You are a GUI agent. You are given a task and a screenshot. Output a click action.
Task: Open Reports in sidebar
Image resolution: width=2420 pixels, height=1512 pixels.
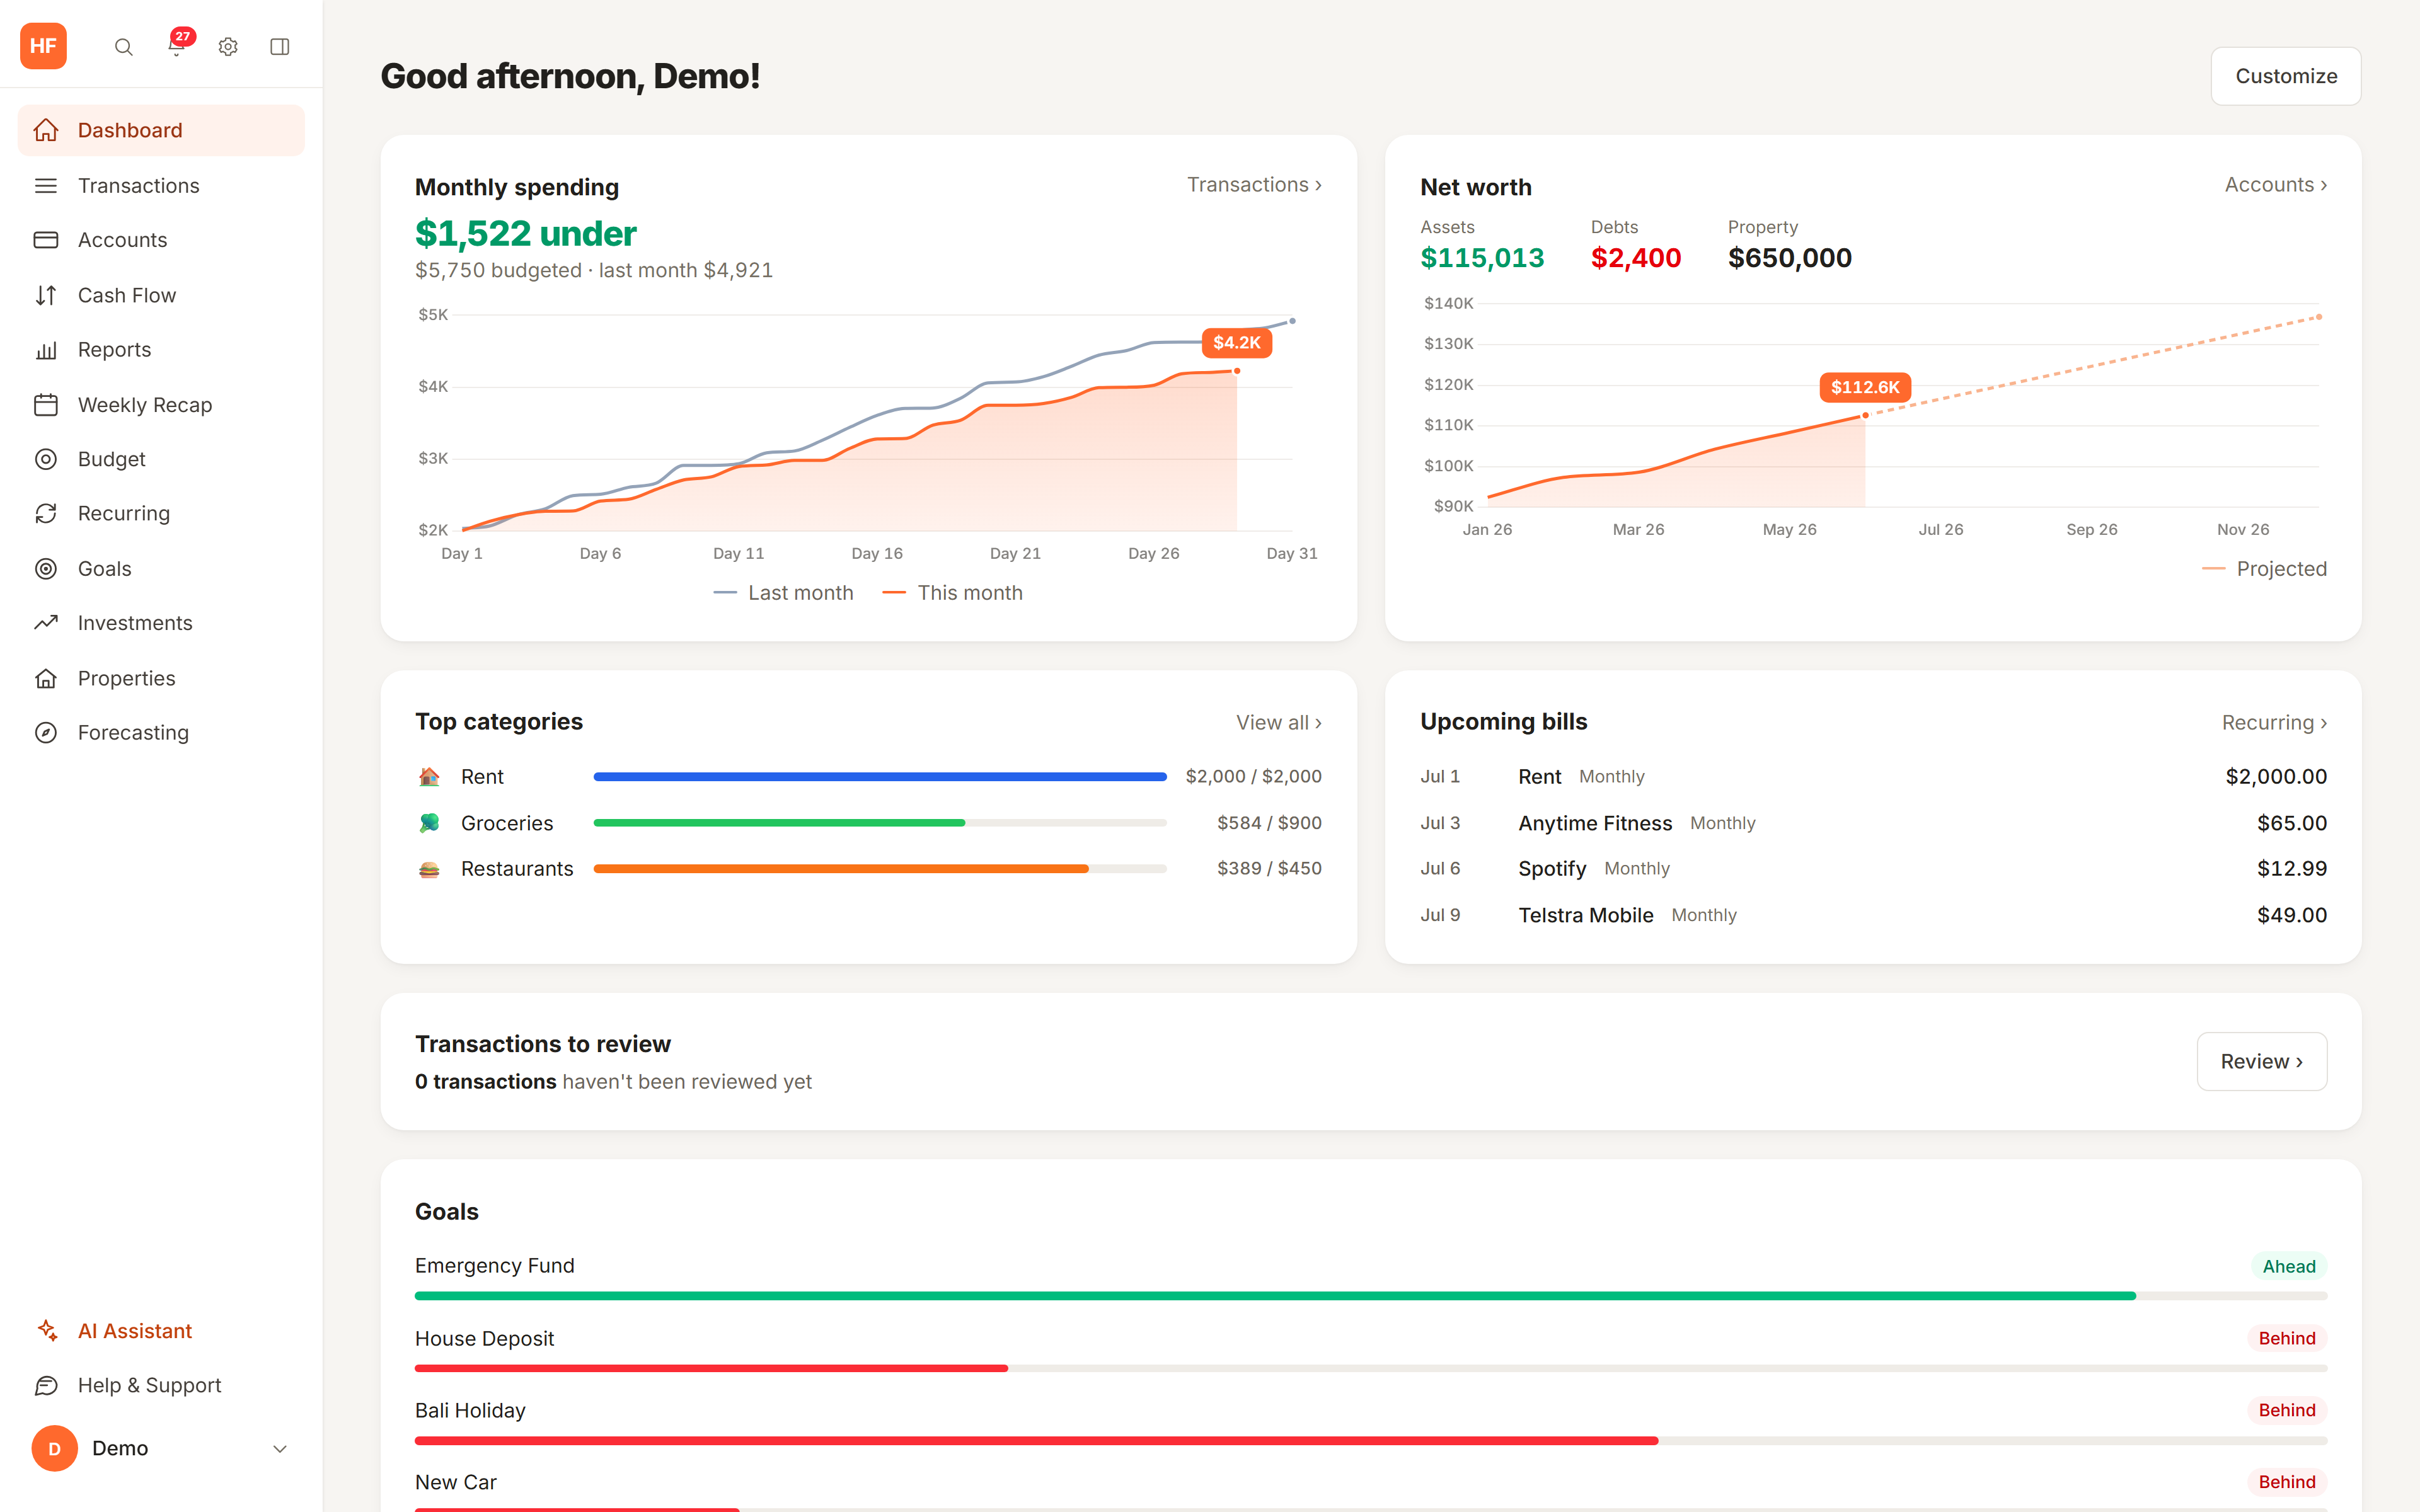(x=161, y=350)
